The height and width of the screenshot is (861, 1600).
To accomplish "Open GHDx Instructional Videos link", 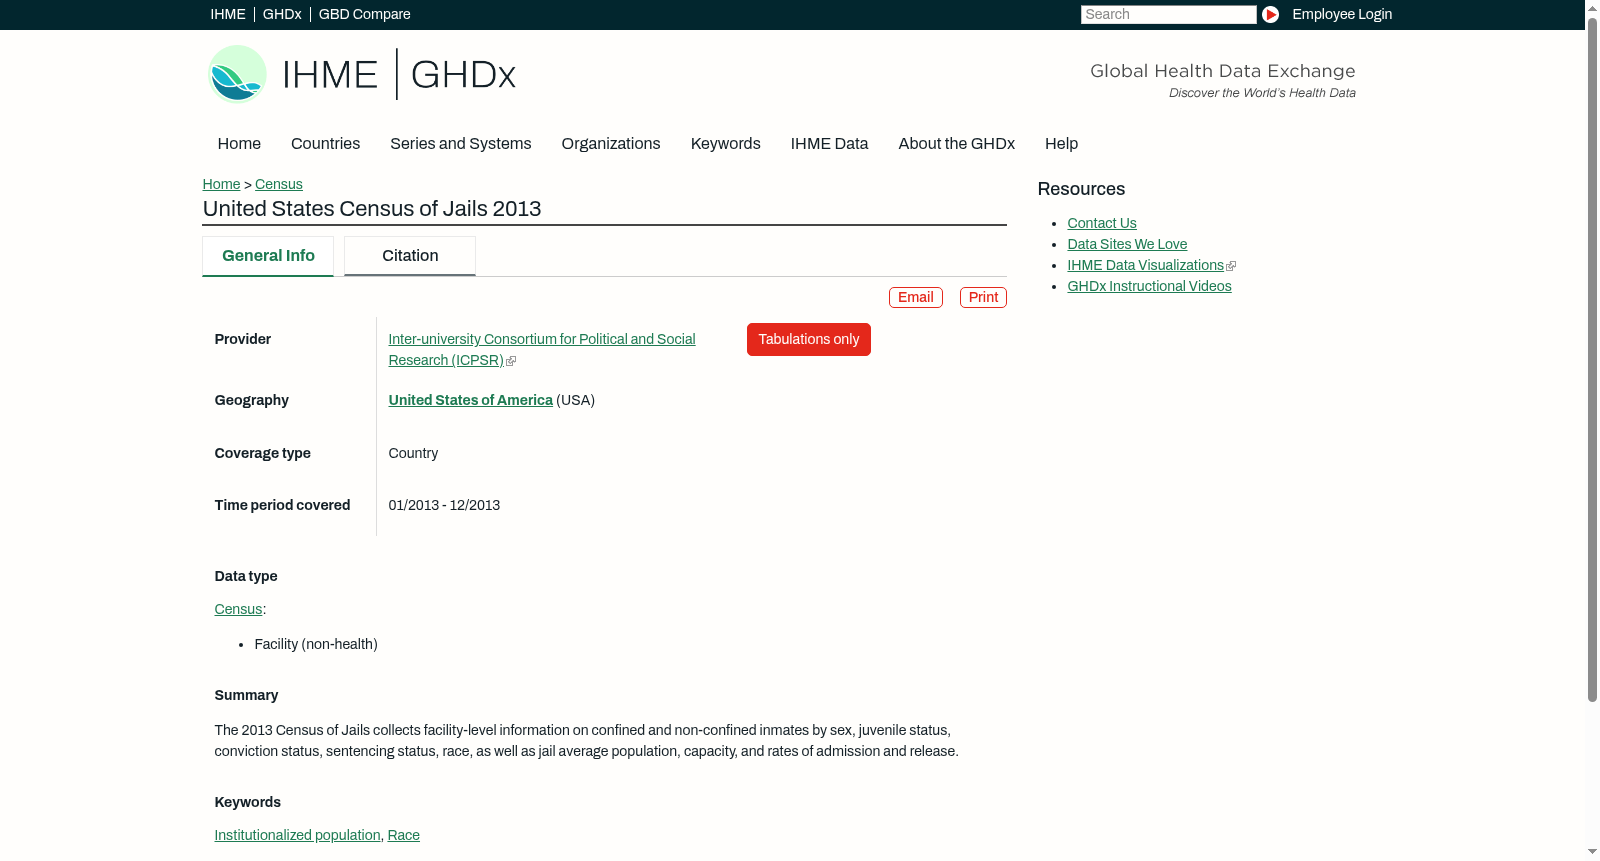I will tap(1150, 286).
